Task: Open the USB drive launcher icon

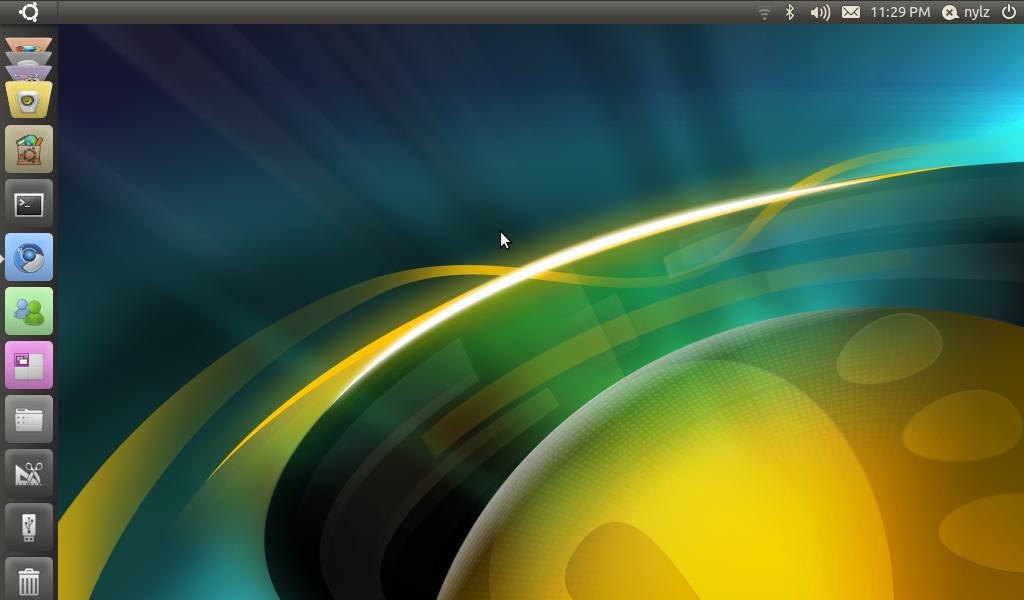Action: pyautogui.click(x=29, y=528)
